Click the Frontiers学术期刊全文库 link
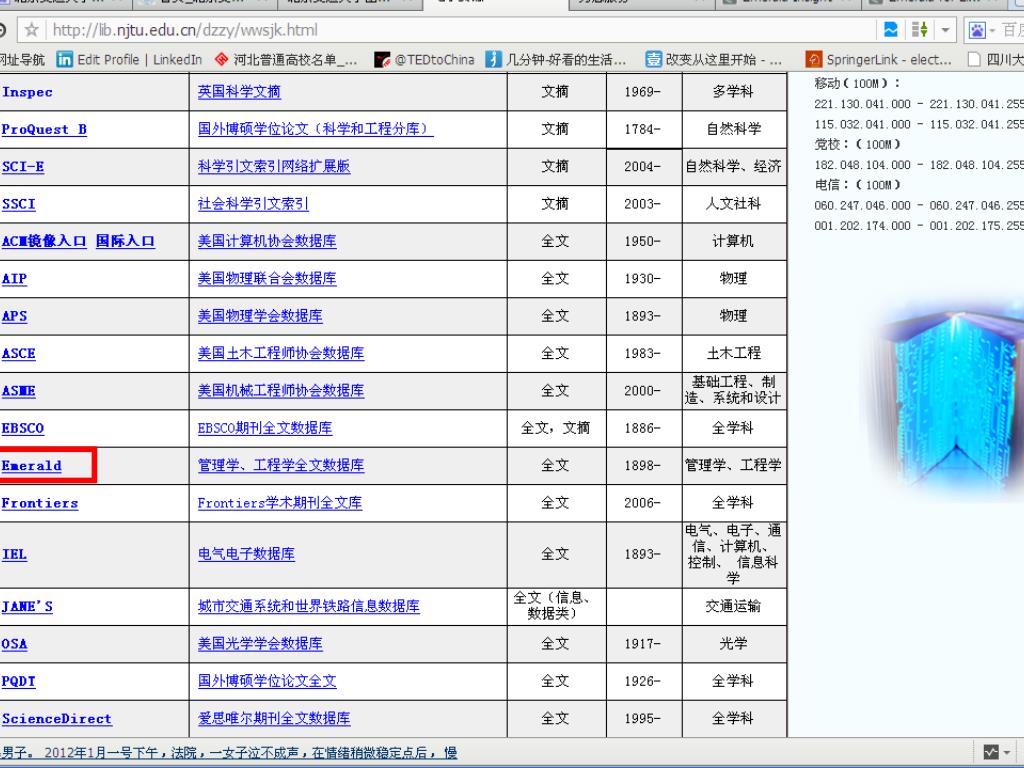 [280, 503]
